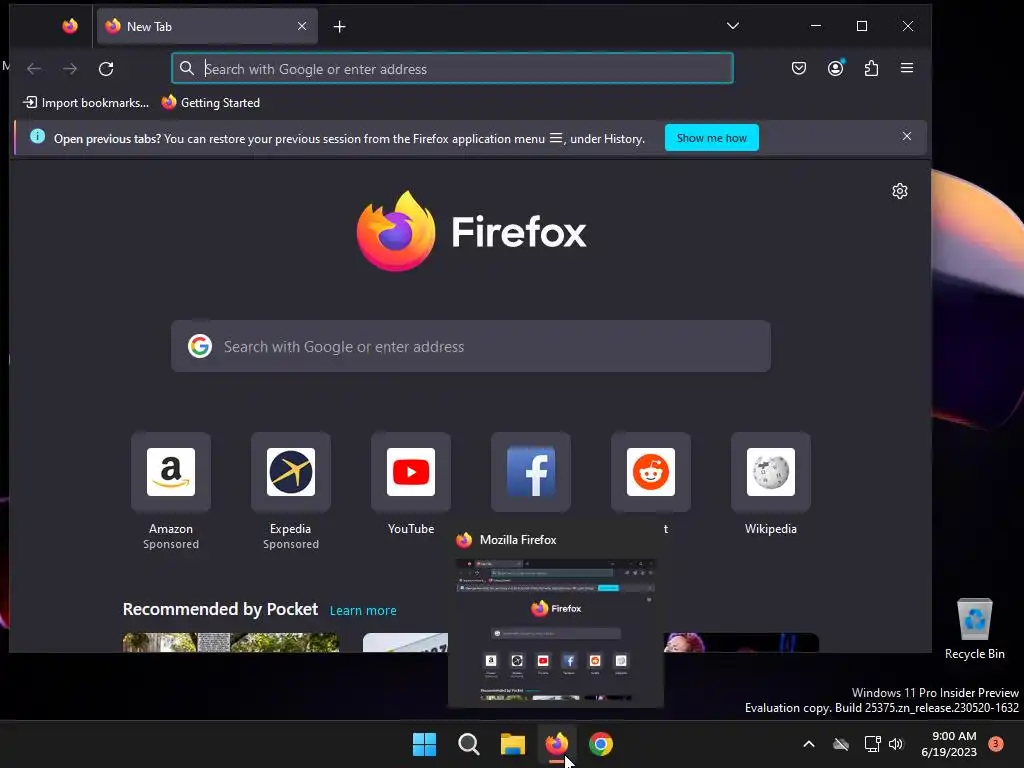This screenshot has height=768, width=1024.
Task: Dismiss the restore session notification bar
Action: point(906,136)
